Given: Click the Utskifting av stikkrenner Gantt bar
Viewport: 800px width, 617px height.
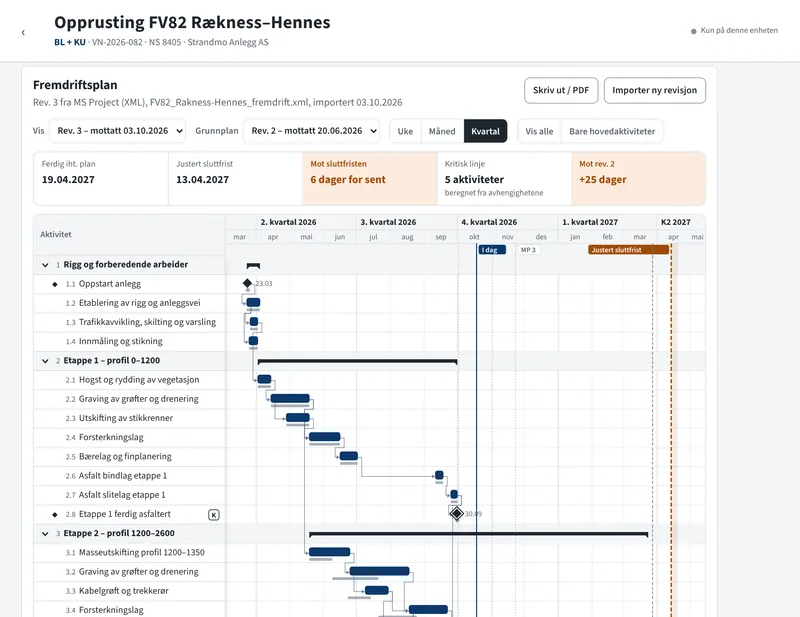Looking at the screenshot, I should pos(298,418).
